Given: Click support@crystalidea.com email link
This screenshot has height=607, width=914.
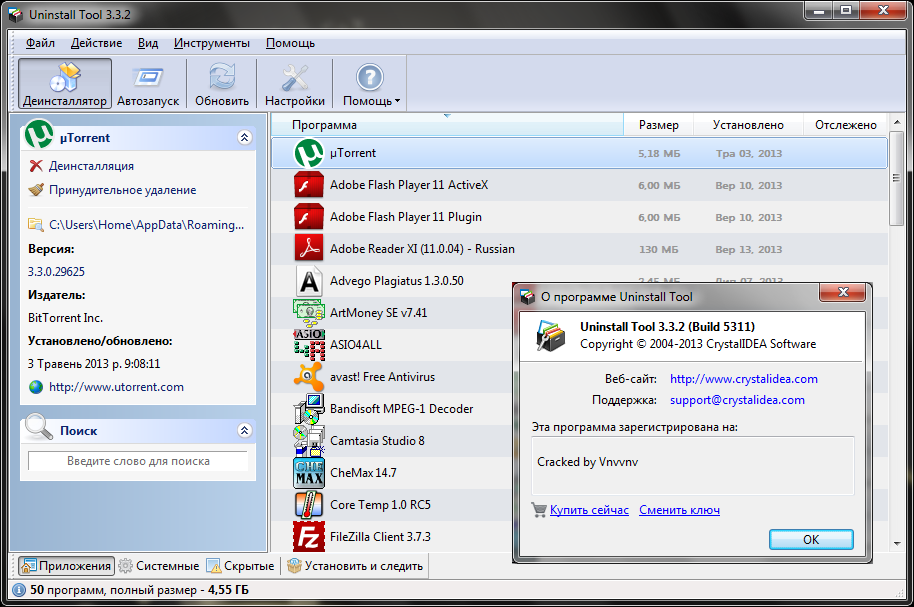Looking at the screenshot, I should pyautogui.click(x=737, y=400).
